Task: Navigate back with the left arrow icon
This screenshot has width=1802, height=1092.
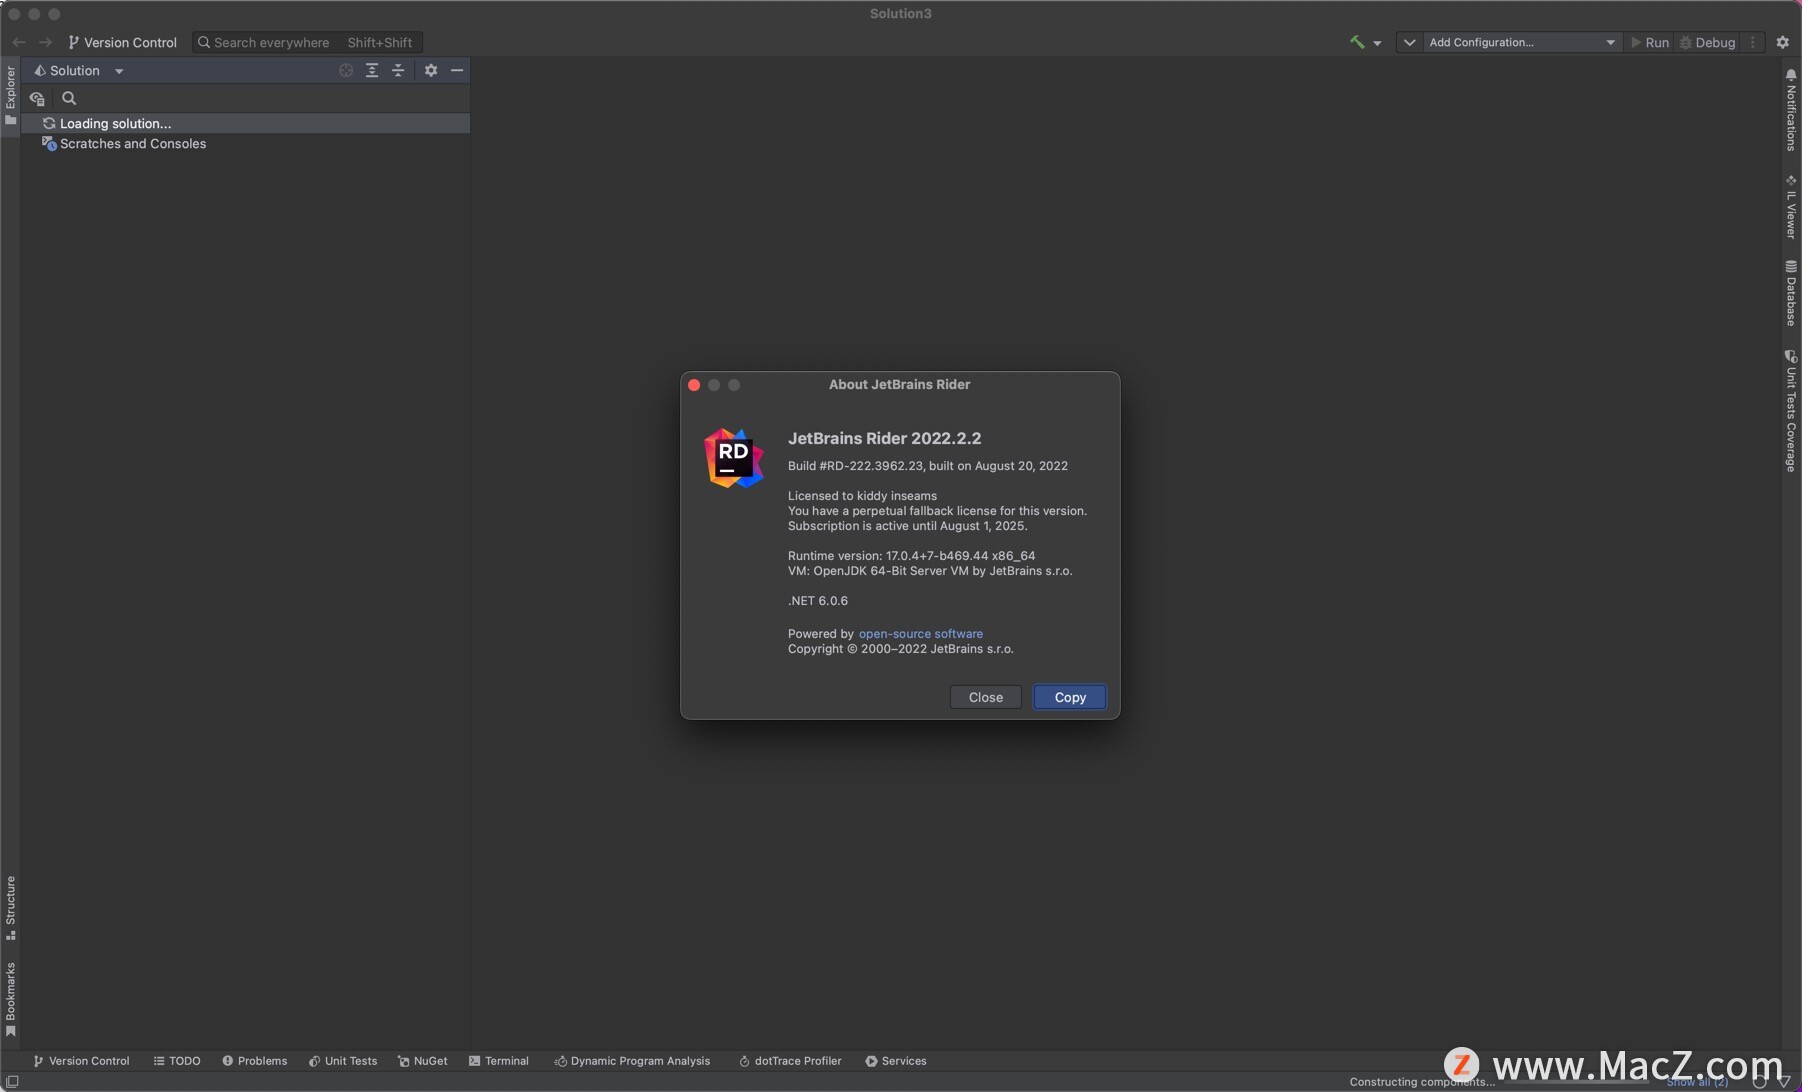Action: (19, 42)
